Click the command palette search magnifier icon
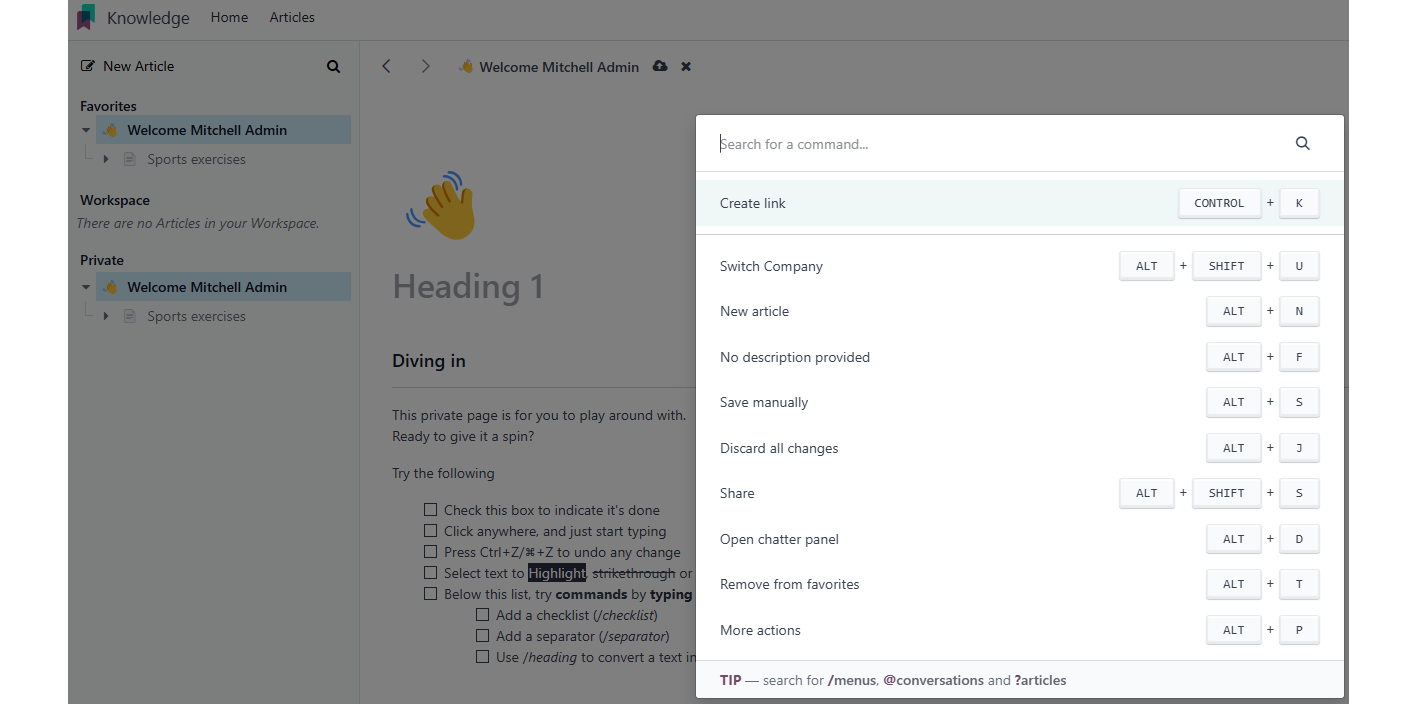 click(x=1303, y=143)
